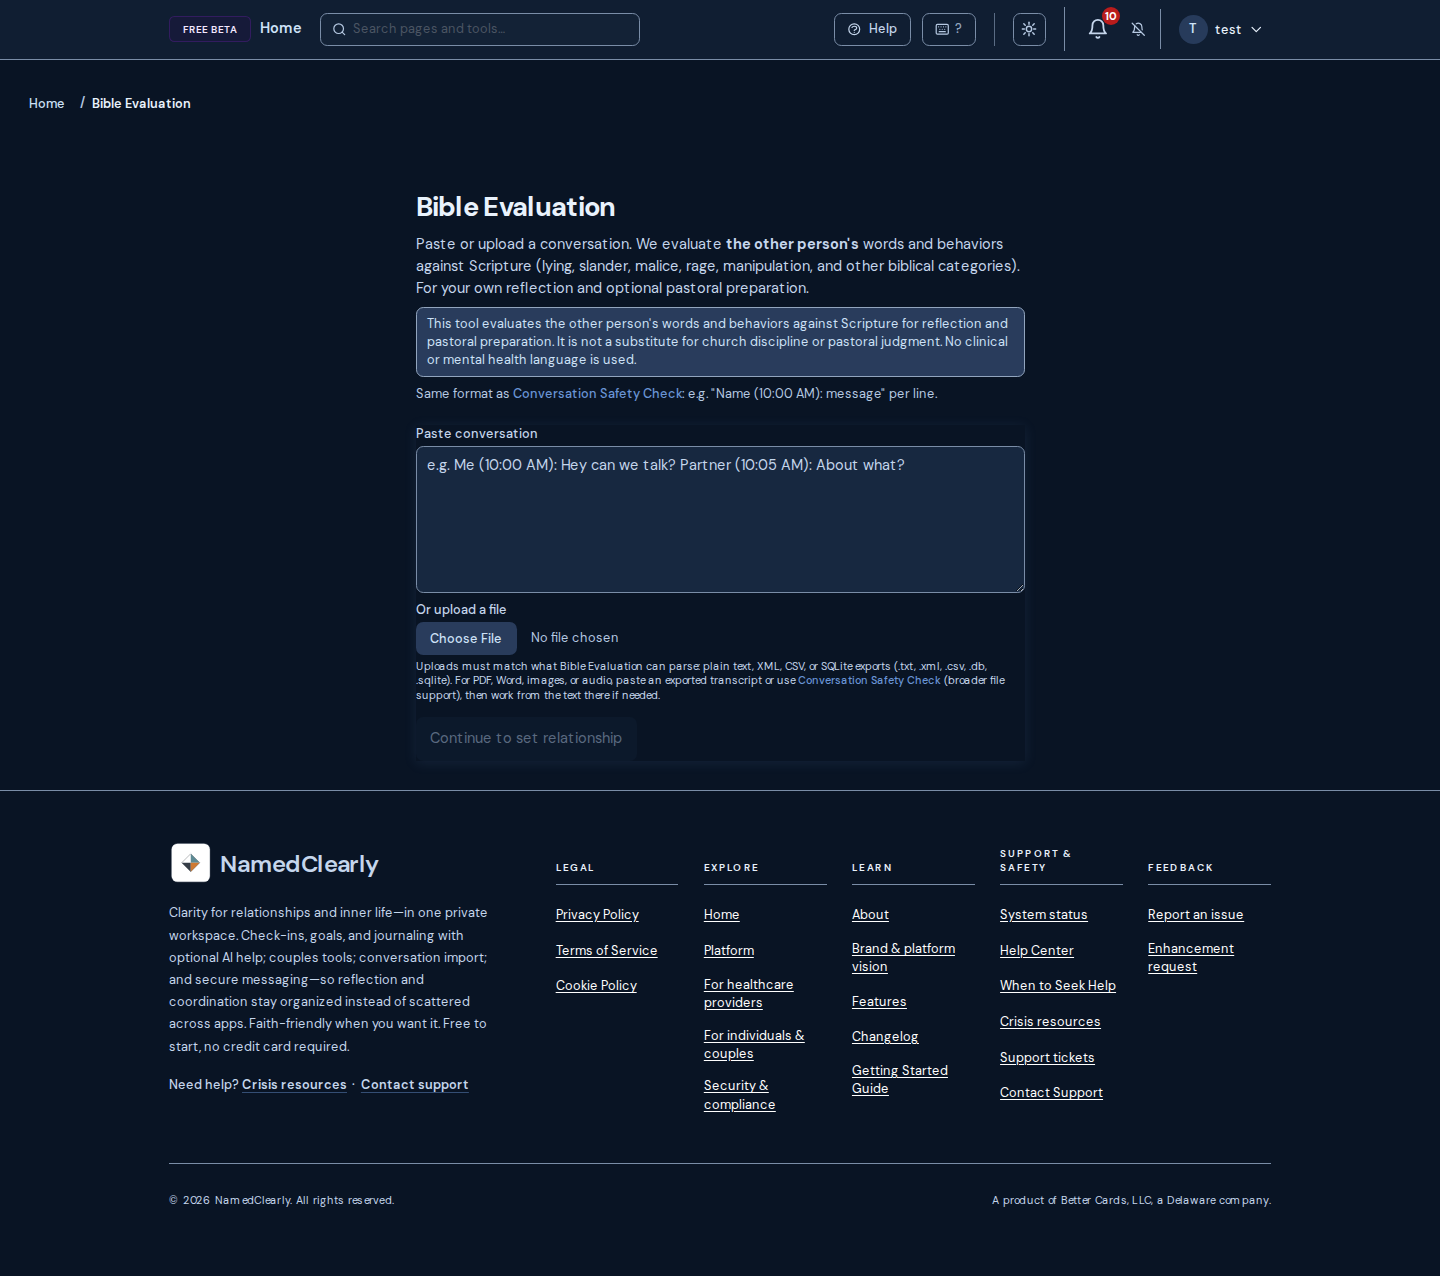Click Continue to set relationship button
This screenshot has height=1276, width=1440.
(526, 738)
